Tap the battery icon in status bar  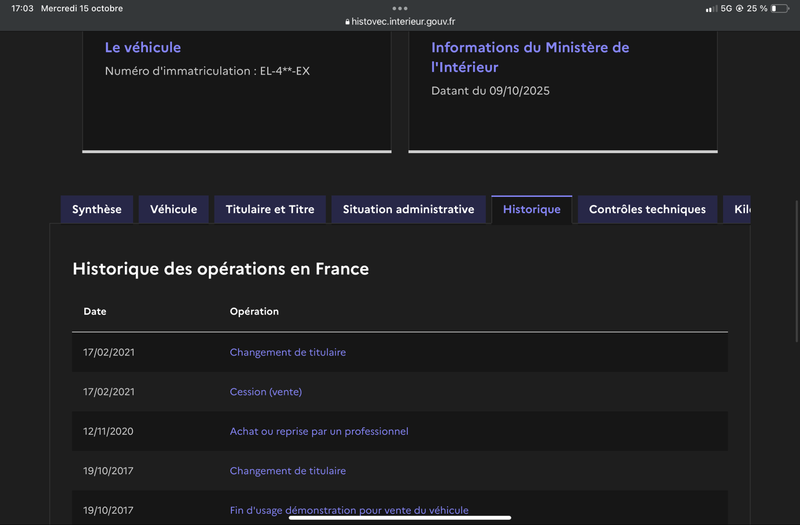click(780, 8)
